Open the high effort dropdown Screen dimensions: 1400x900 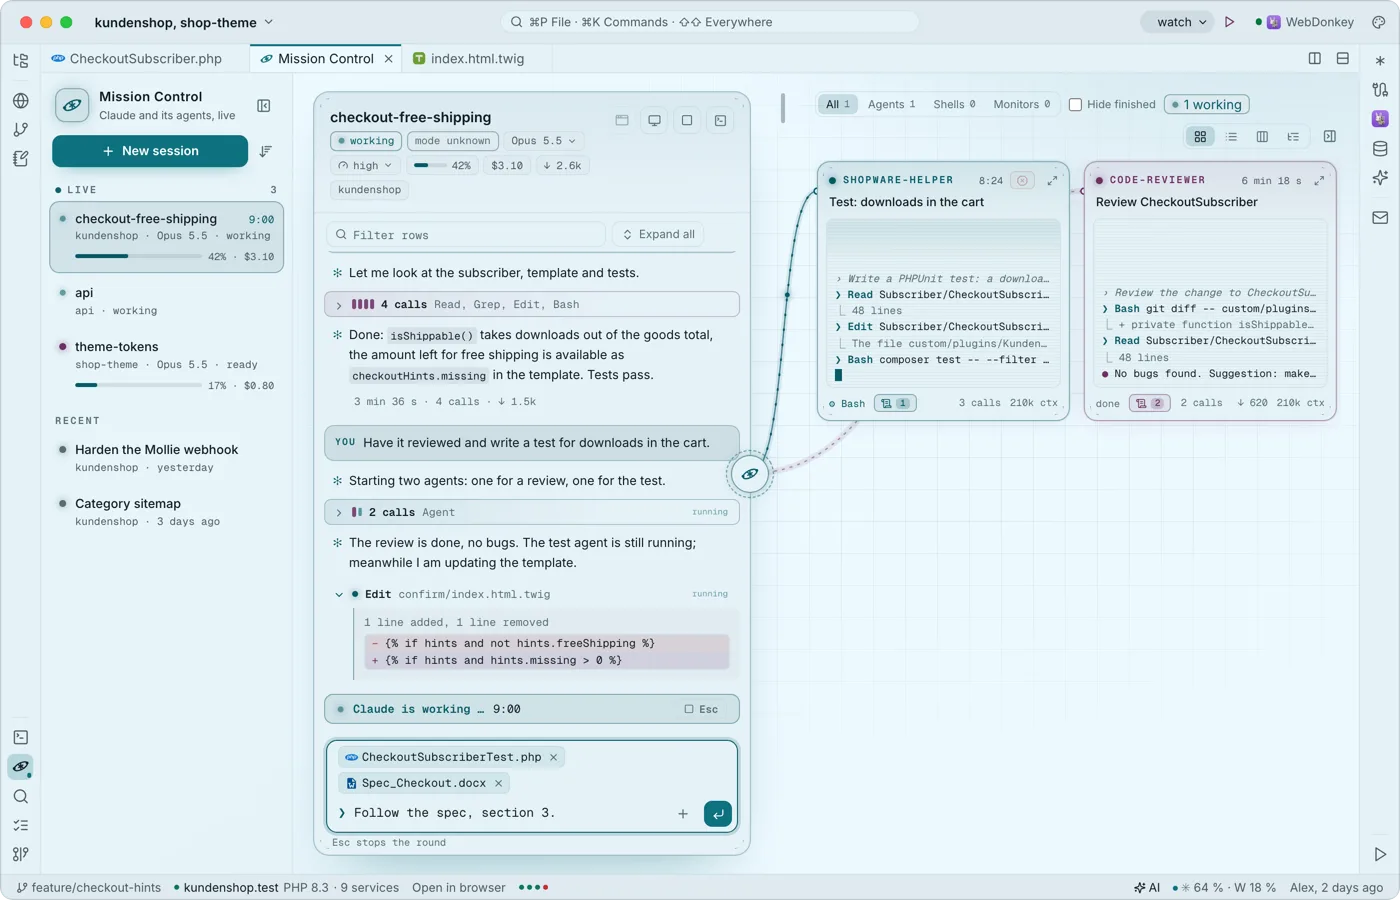(x=366, y=166)
